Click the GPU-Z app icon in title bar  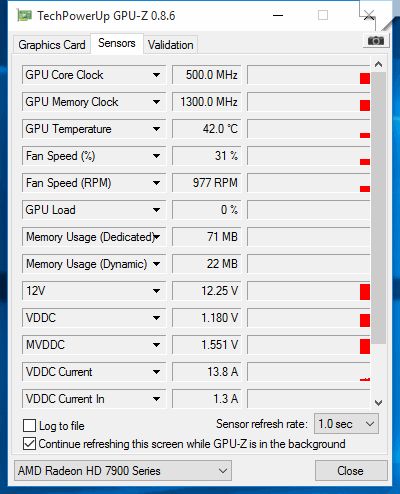coord(24,16)
